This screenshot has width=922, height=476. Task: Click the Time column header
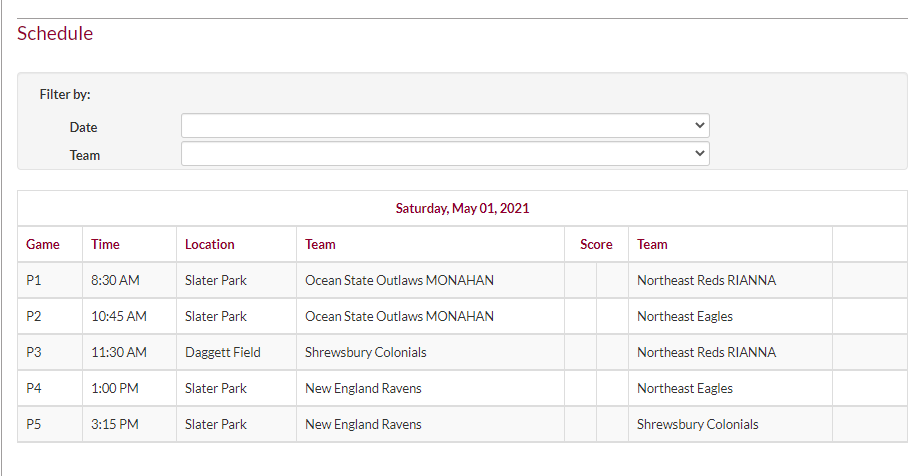pos(105,244)
